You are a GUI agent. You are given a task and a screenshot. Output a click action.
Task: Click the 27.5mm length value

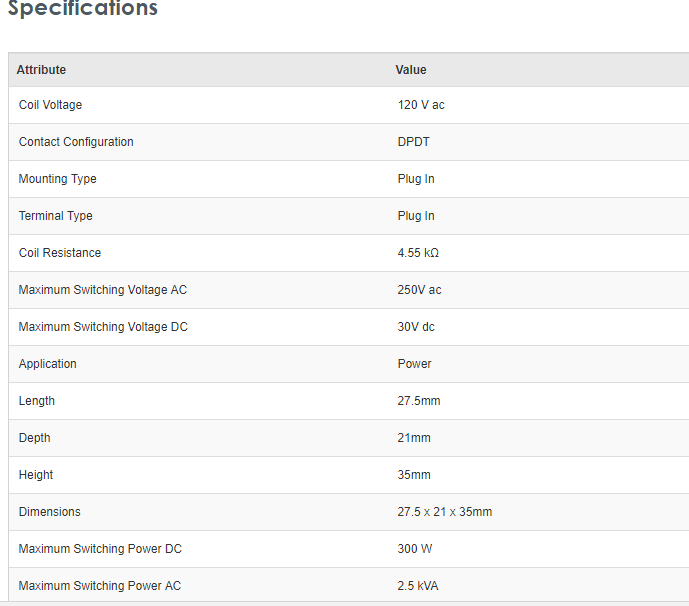tap(419, 401)
